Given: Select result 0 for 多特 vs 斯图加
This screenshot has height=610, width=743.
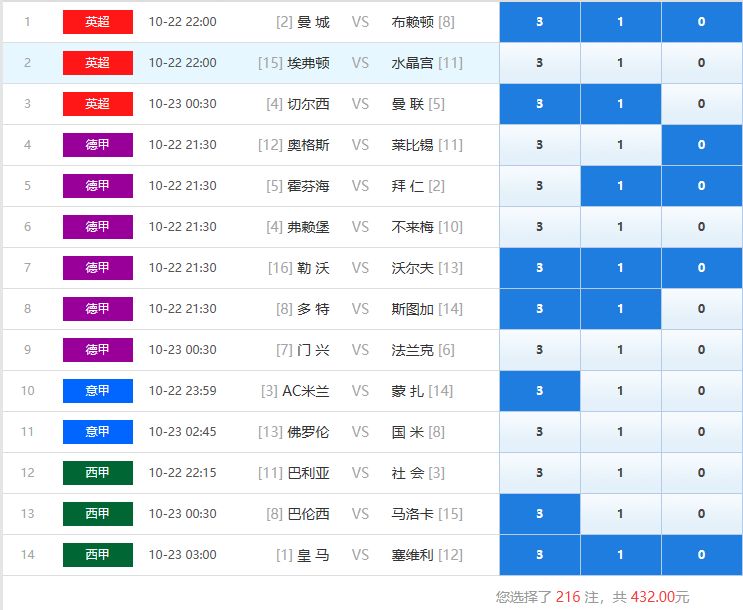Looking at the screenshot, I should coord(702,309).
